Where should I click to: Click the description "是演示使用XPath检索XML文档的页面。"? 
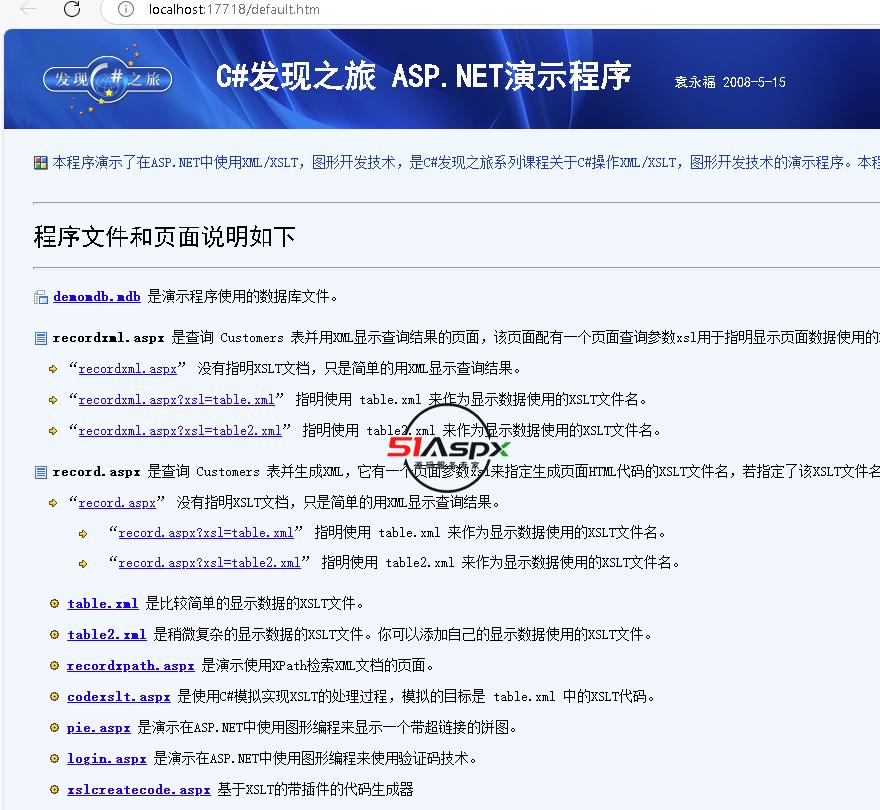point(318,666)
